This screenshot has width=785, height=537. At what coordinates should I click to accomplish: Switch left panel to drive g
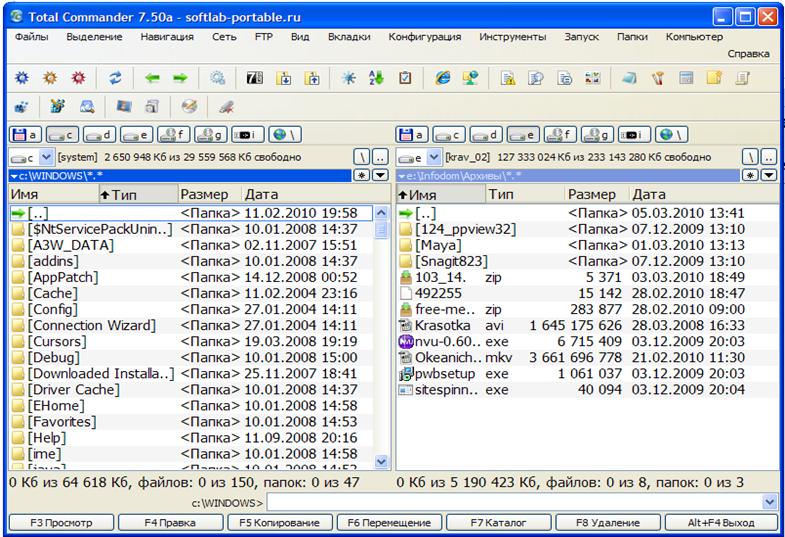211,135
